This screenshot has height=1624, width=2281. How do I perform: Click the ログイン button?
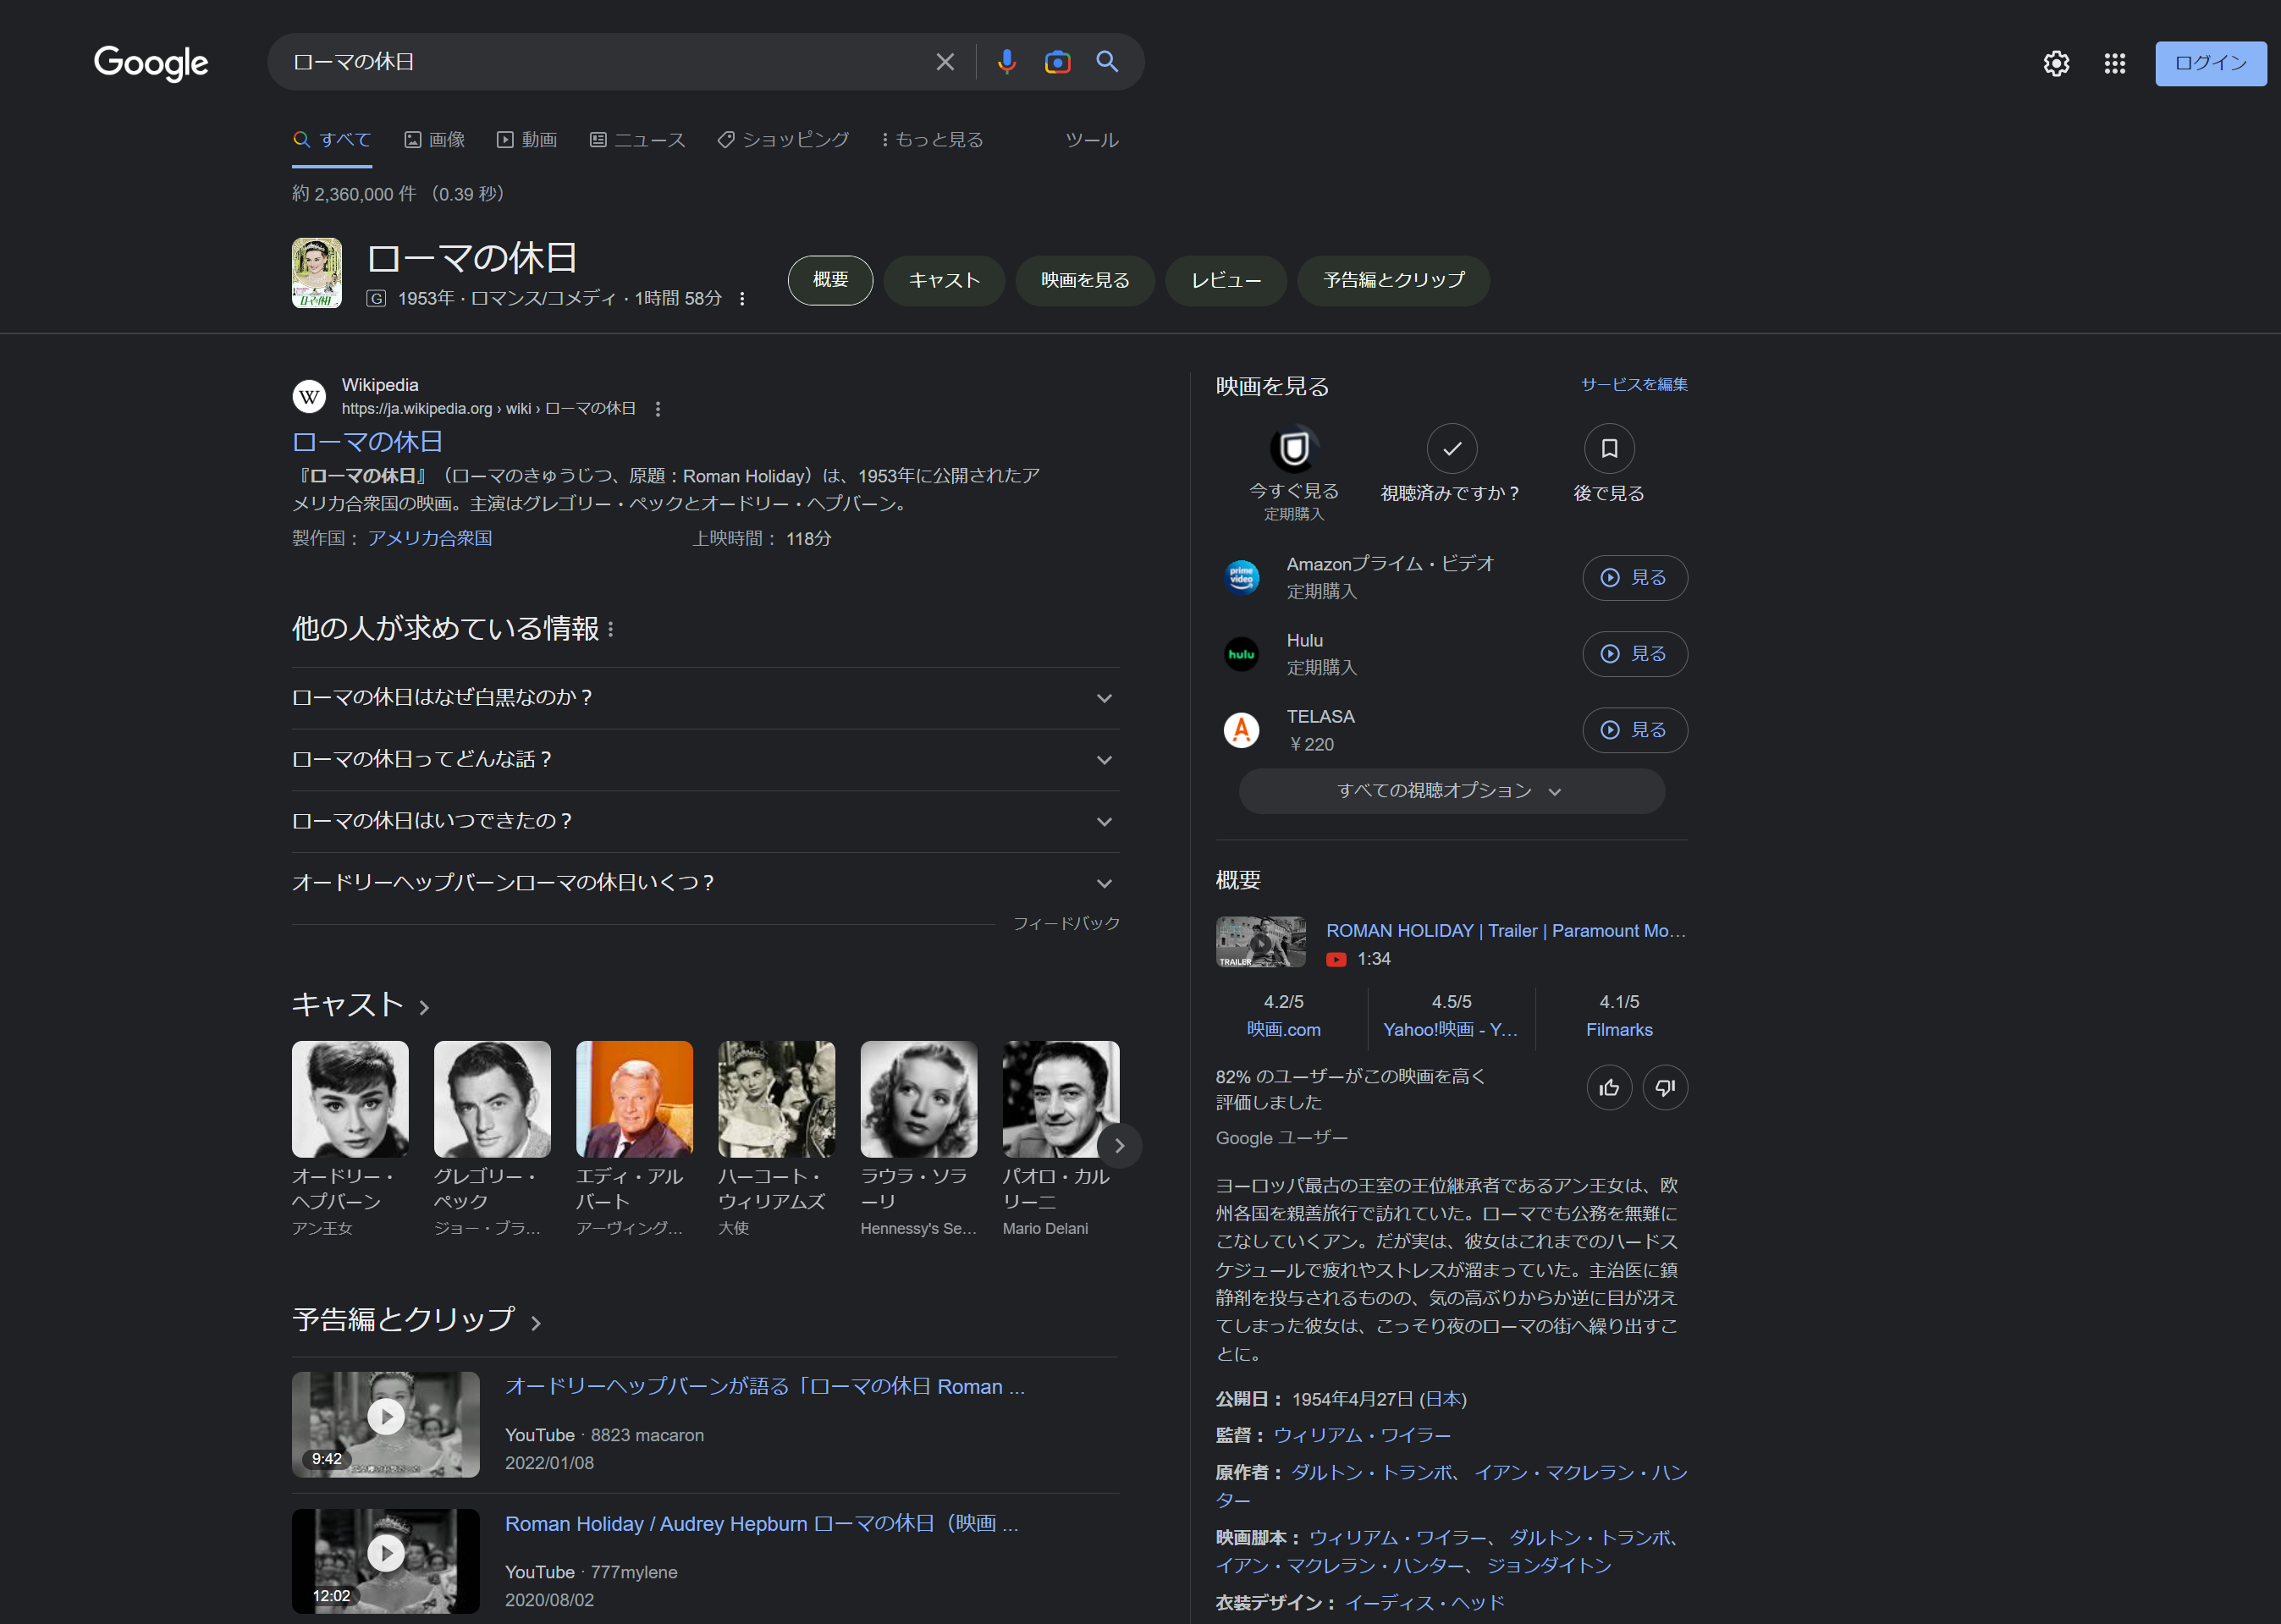click(2210, 63)
